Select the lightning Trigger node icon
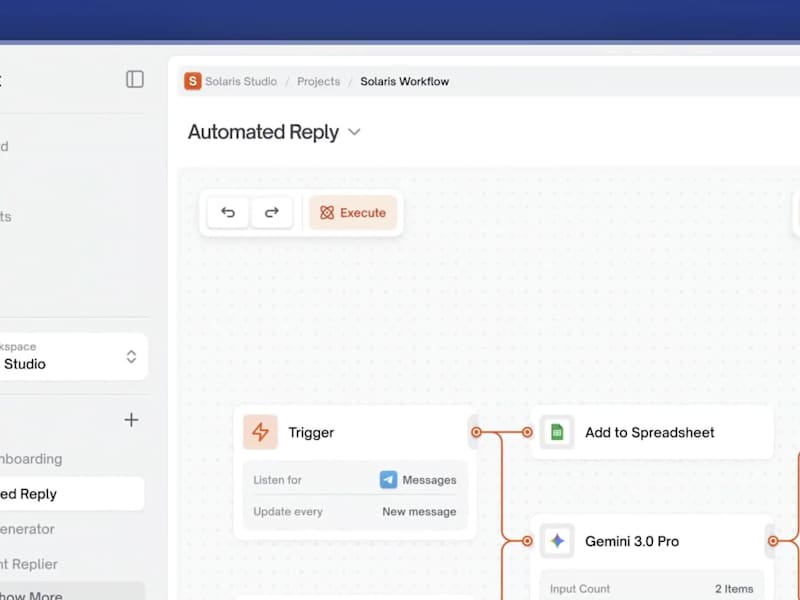 pos(261,432)
